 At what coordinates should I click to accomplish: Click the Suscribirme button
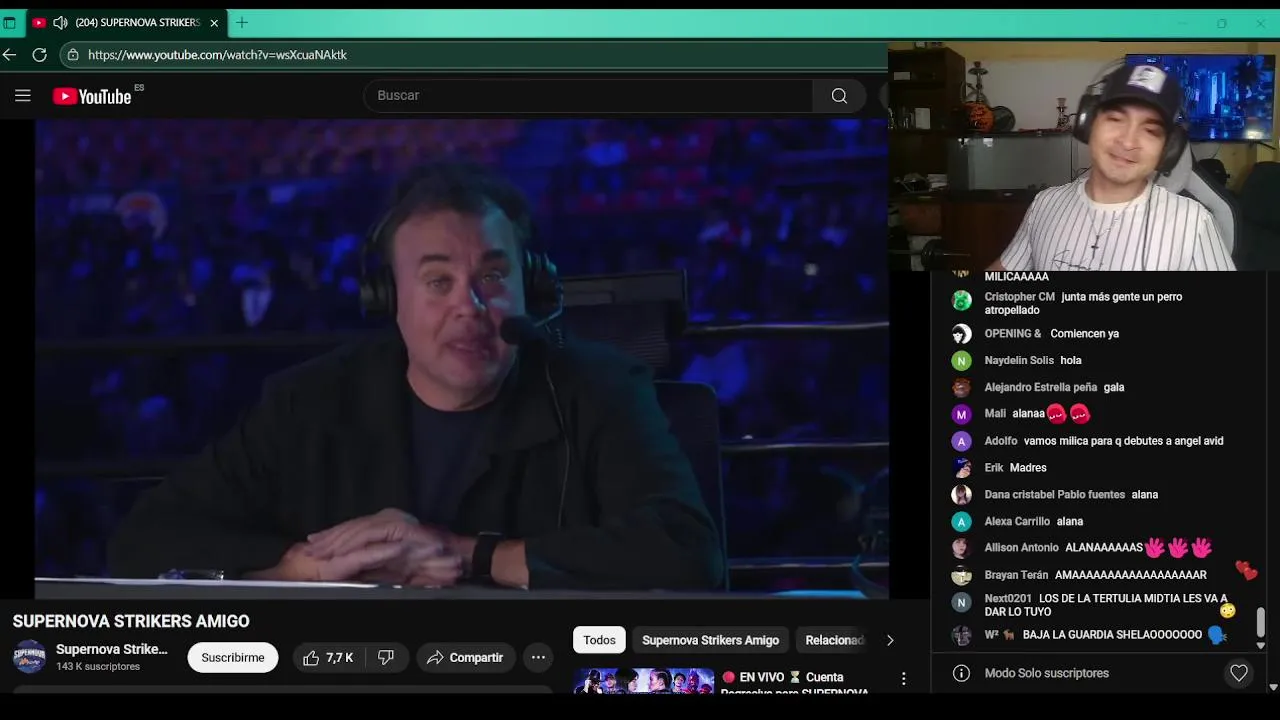tap(233, 658)
